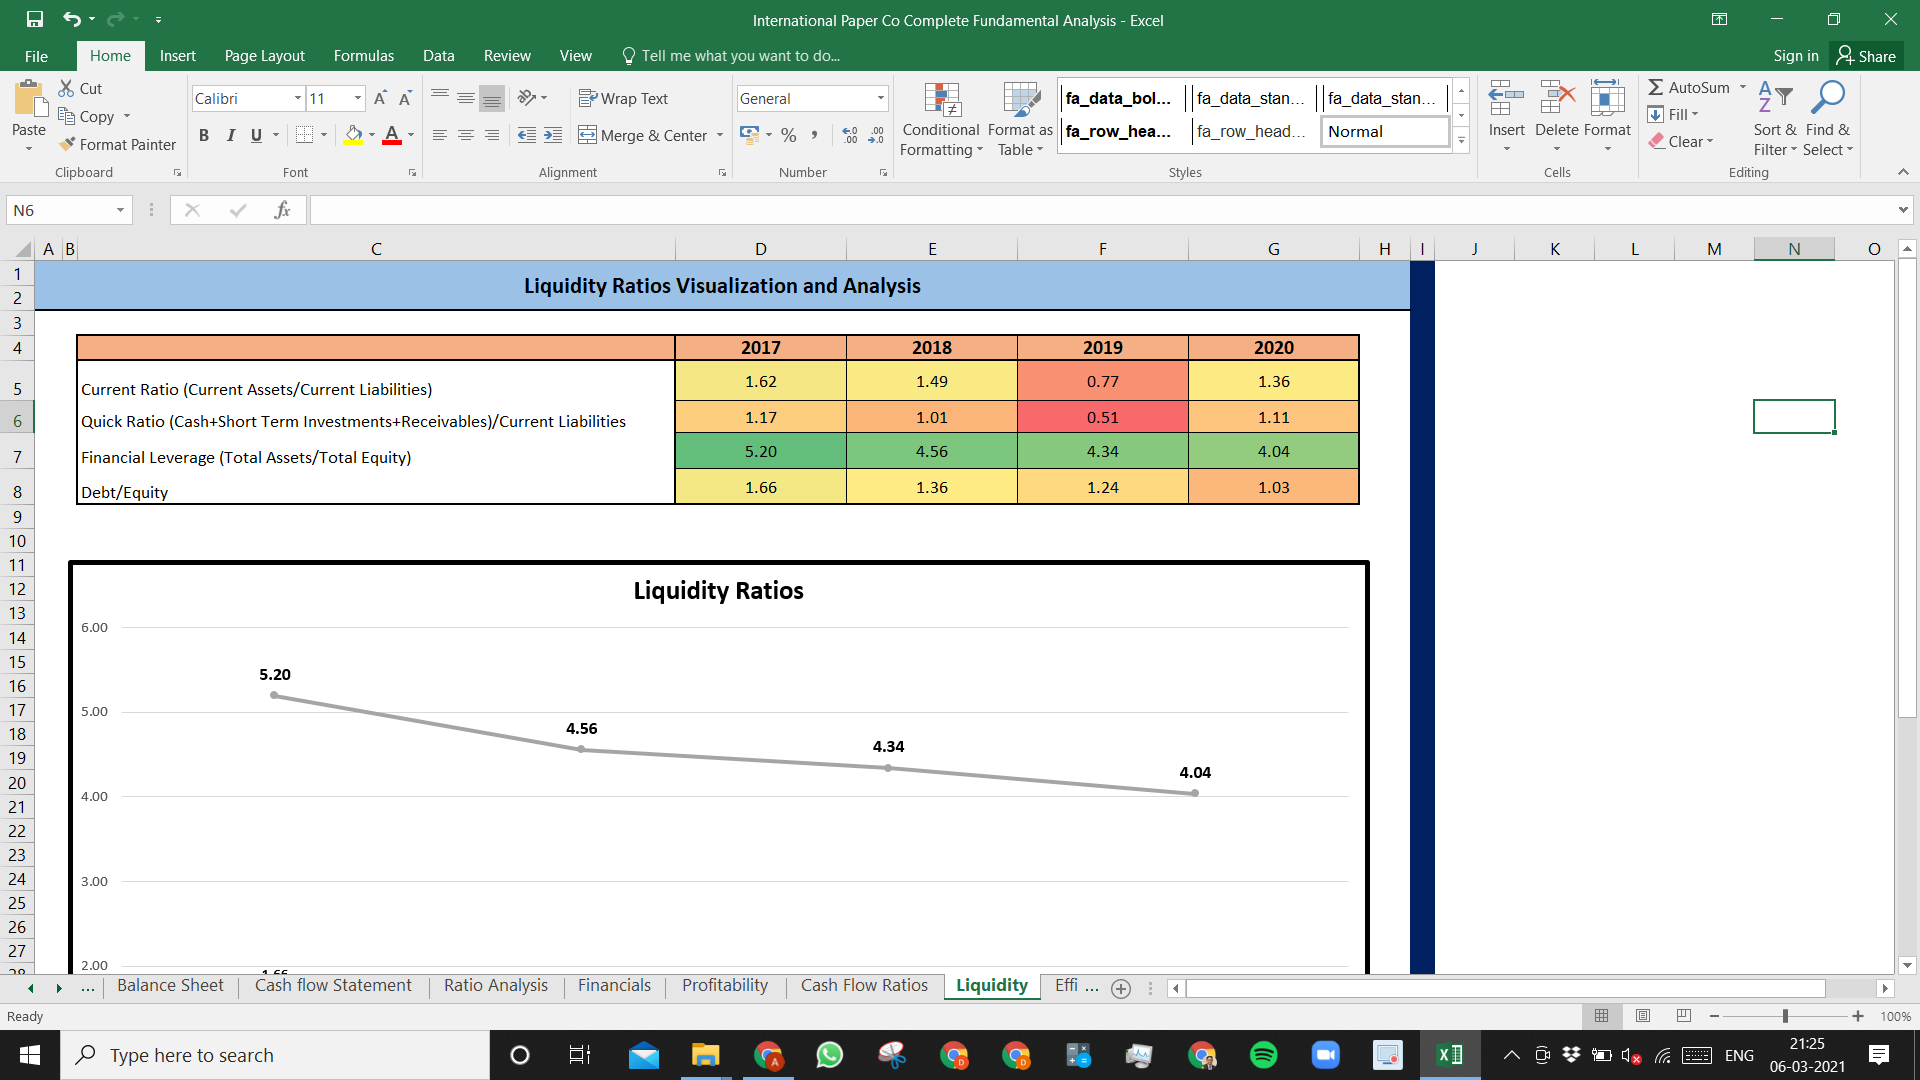
Task: Expand the cell Styles gallery
Action: [1461, 140]
